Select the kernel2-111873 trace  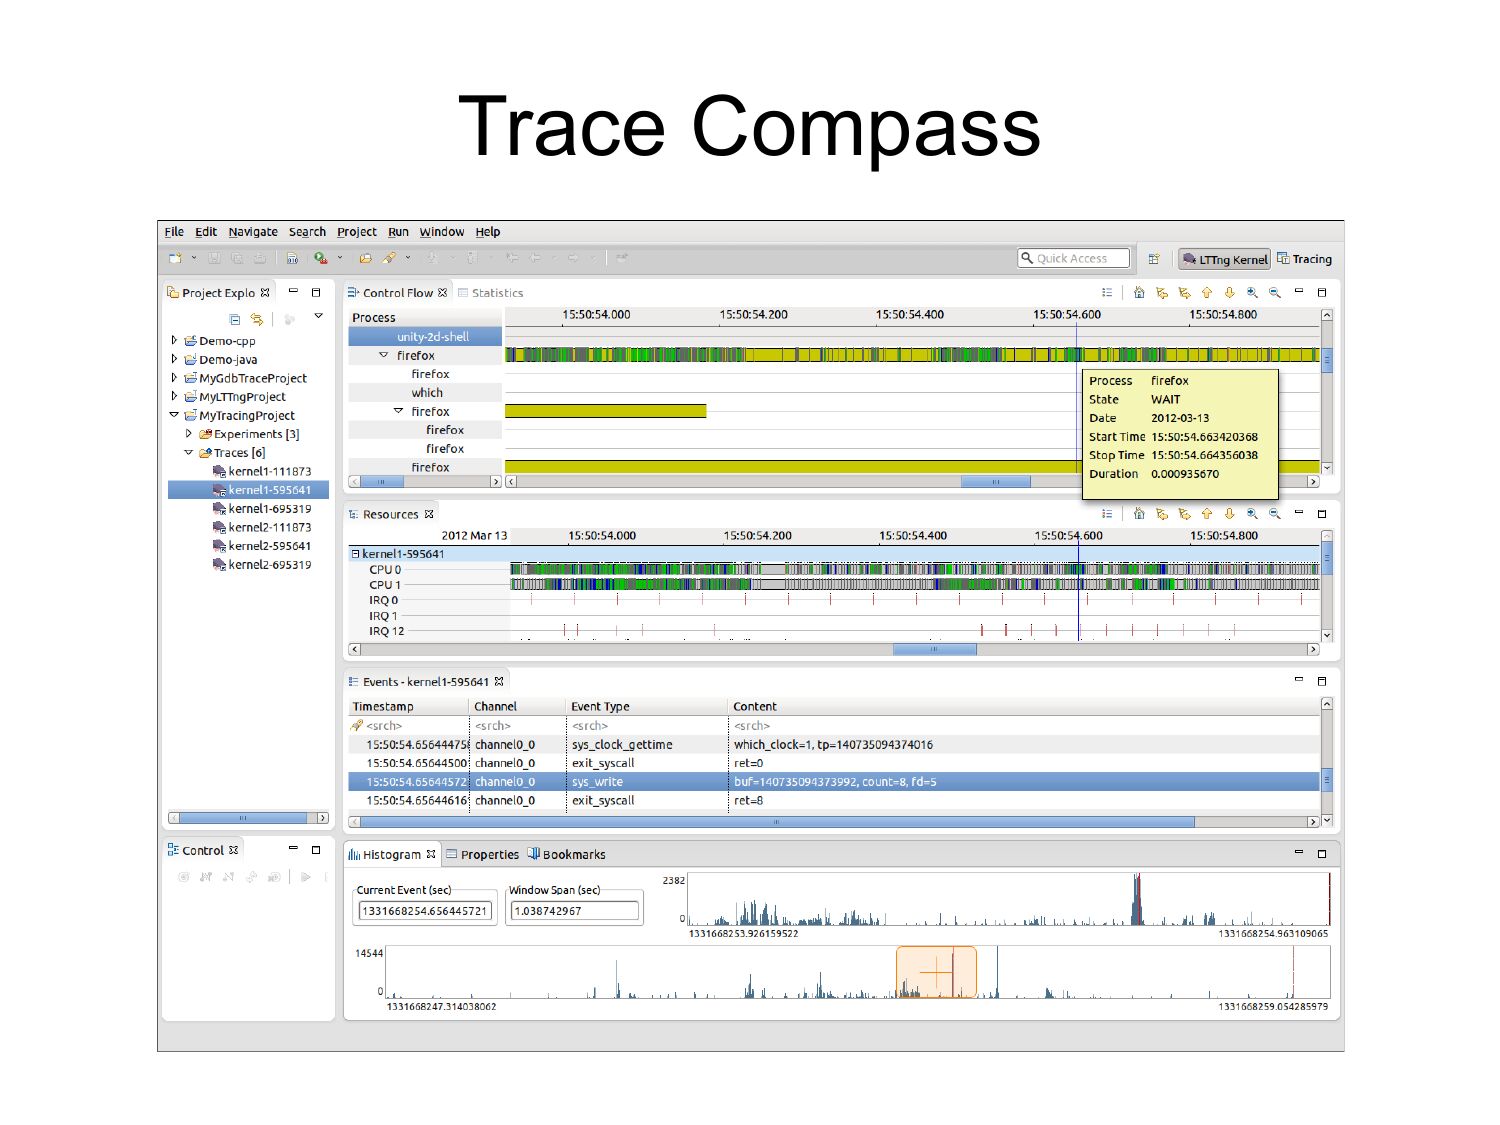click(x=268, y=528)
